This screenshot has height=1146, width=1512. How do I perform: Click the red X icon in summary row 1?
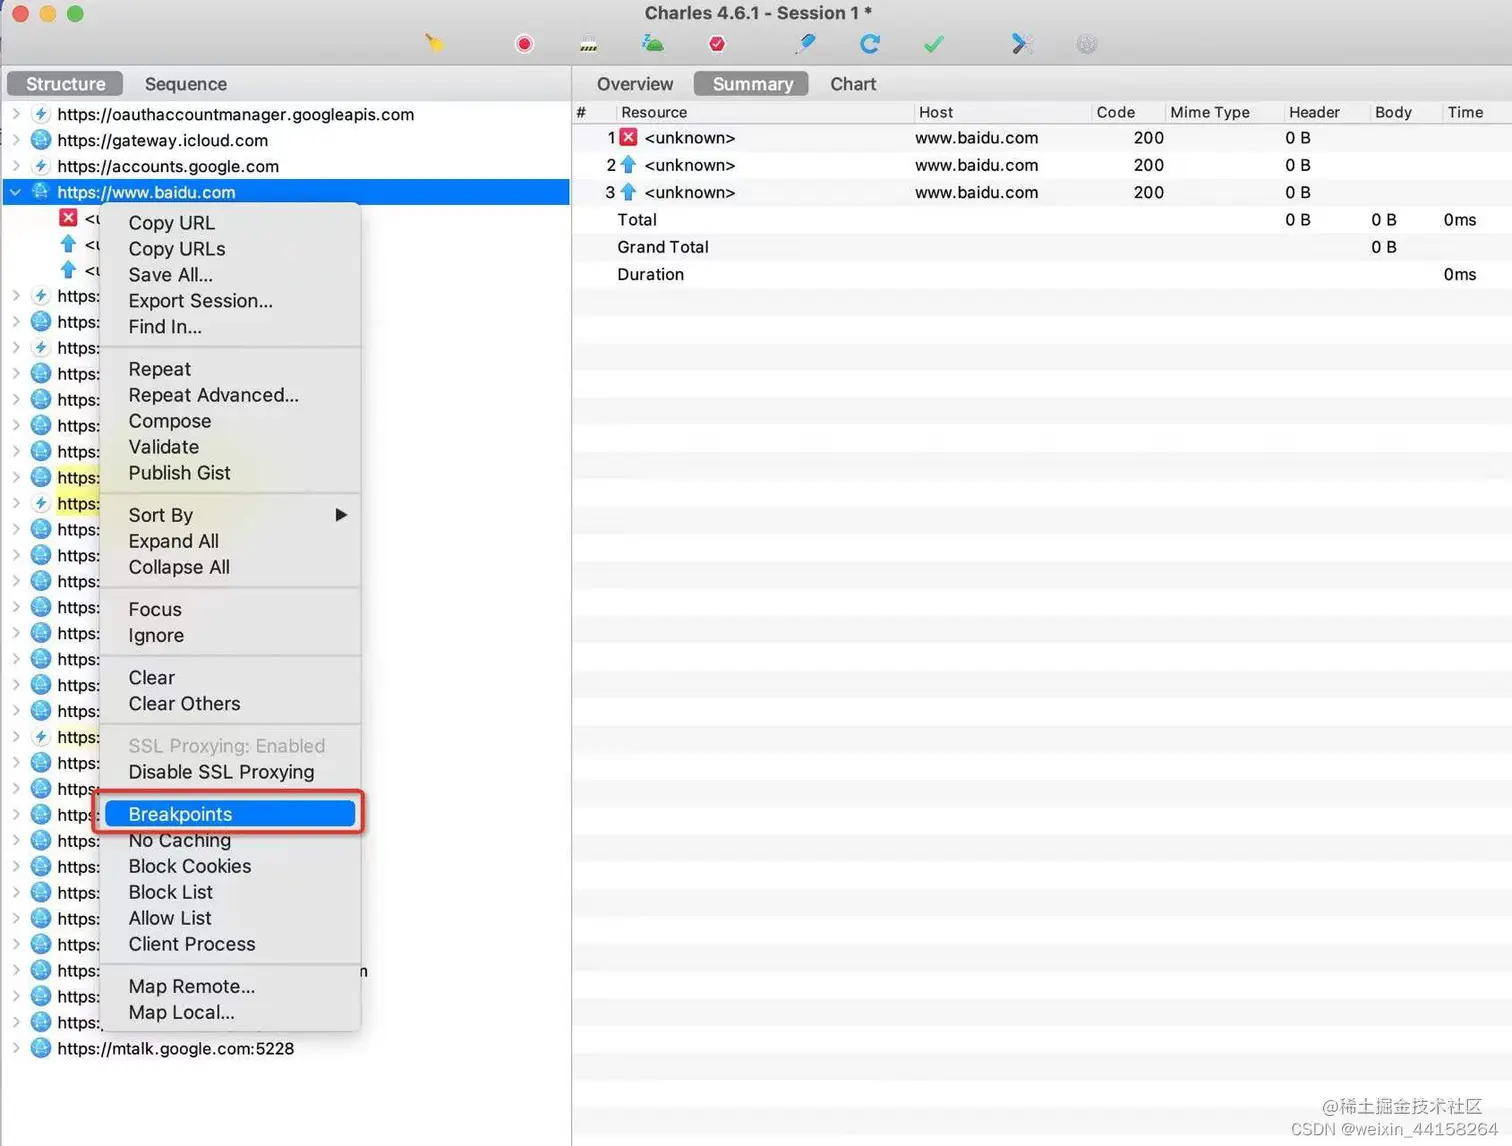pyautogui.click(x=628, y=137)
